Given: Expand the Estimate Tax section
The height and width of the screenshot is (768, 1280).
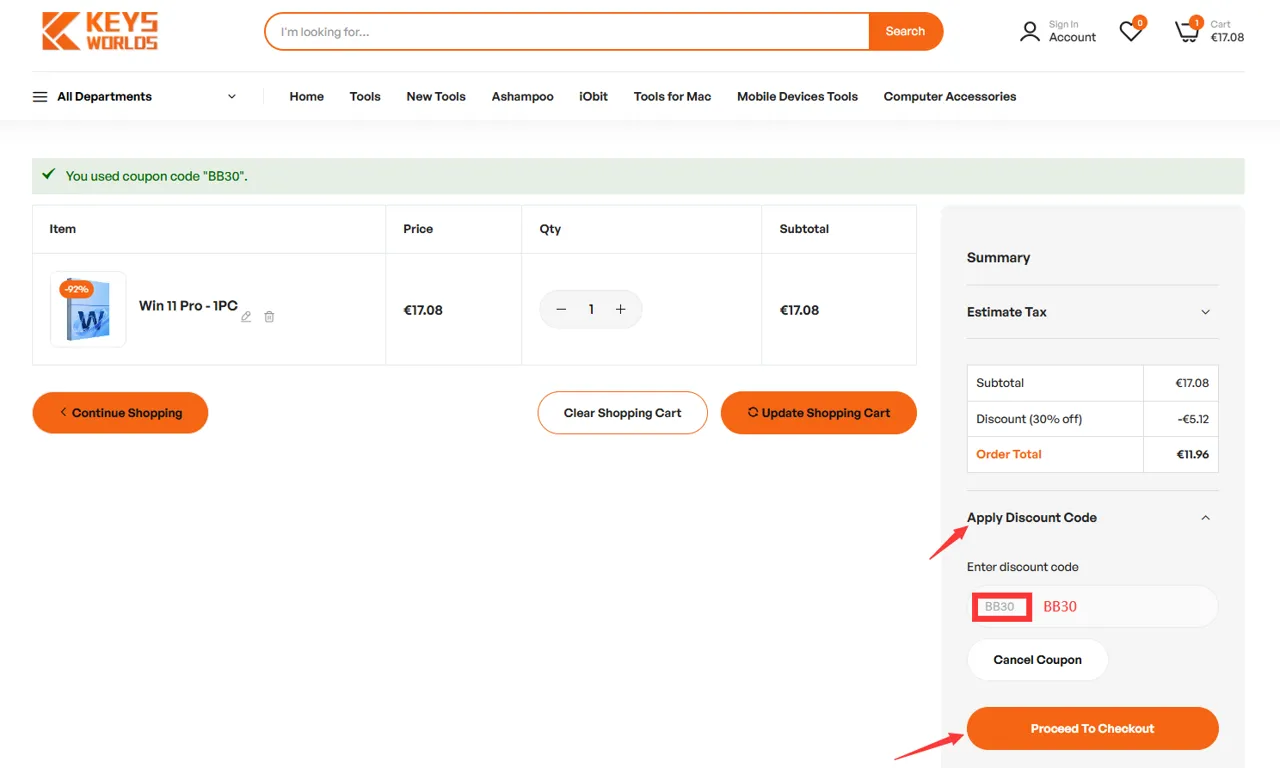Looking at the screenshot, I should (1205, 312).
